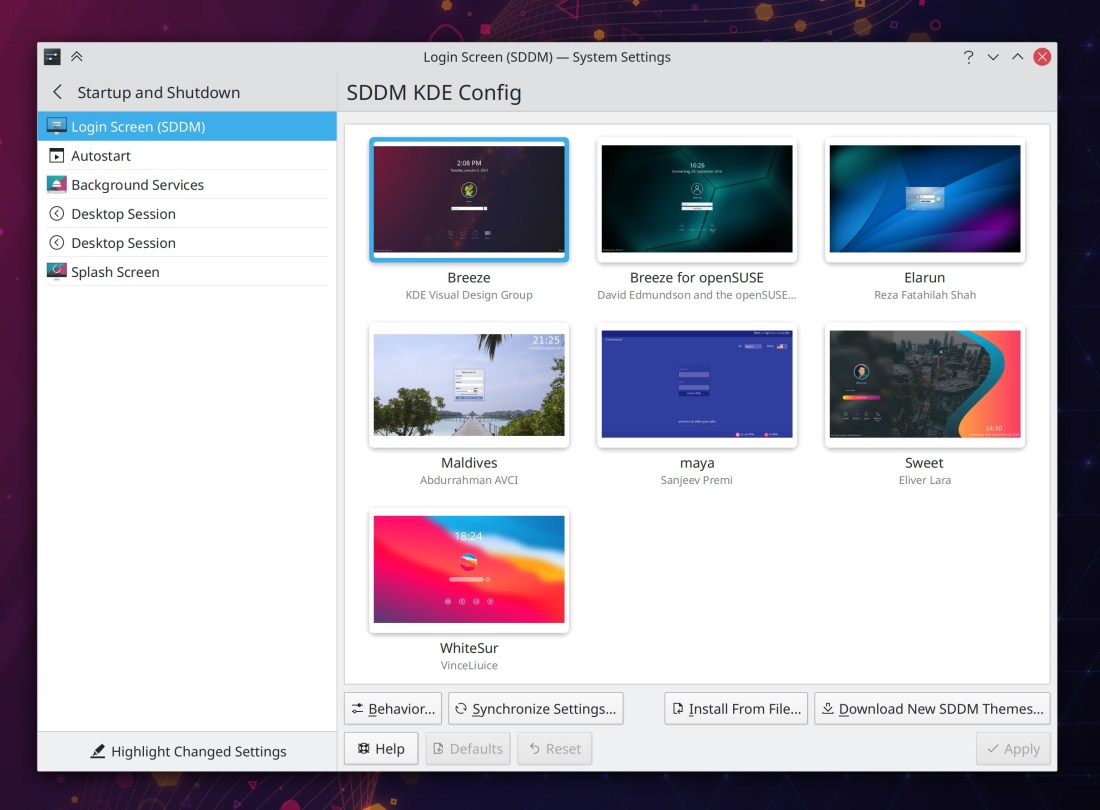Open the window menu icon in title bar

53,57
